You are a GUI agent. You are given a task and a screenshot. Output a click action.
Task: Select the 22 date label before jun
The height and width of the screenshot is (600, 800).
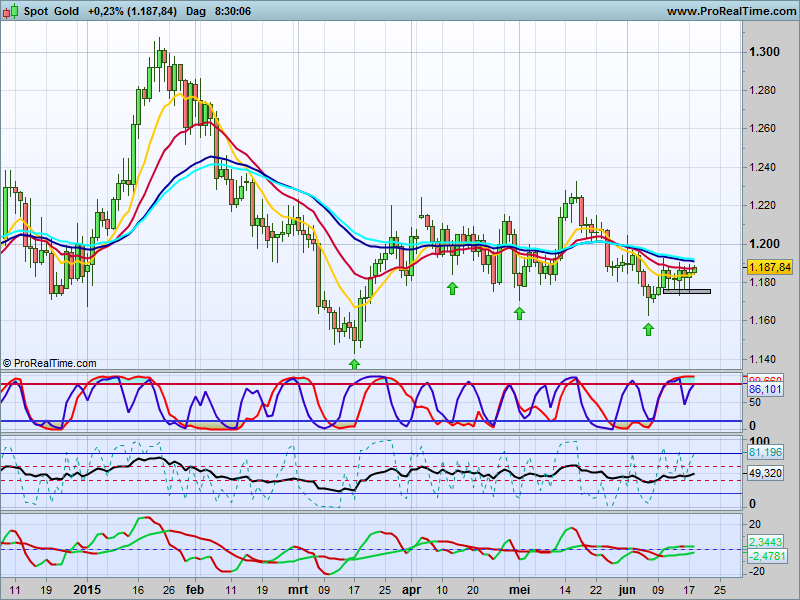click(x=596, y=590)
